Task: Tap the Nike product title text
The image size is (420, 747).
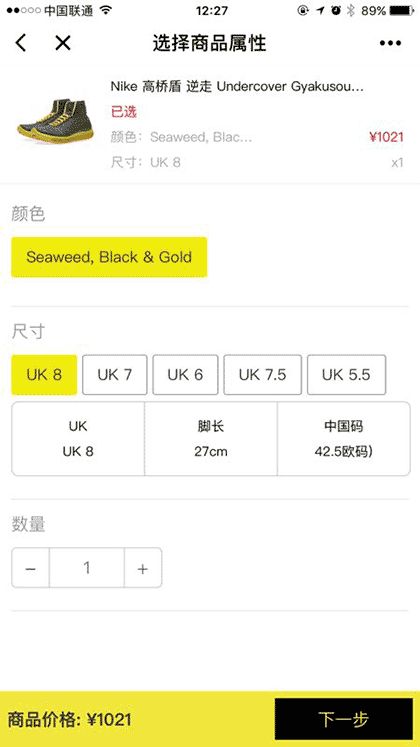Action: pos(237,87)
